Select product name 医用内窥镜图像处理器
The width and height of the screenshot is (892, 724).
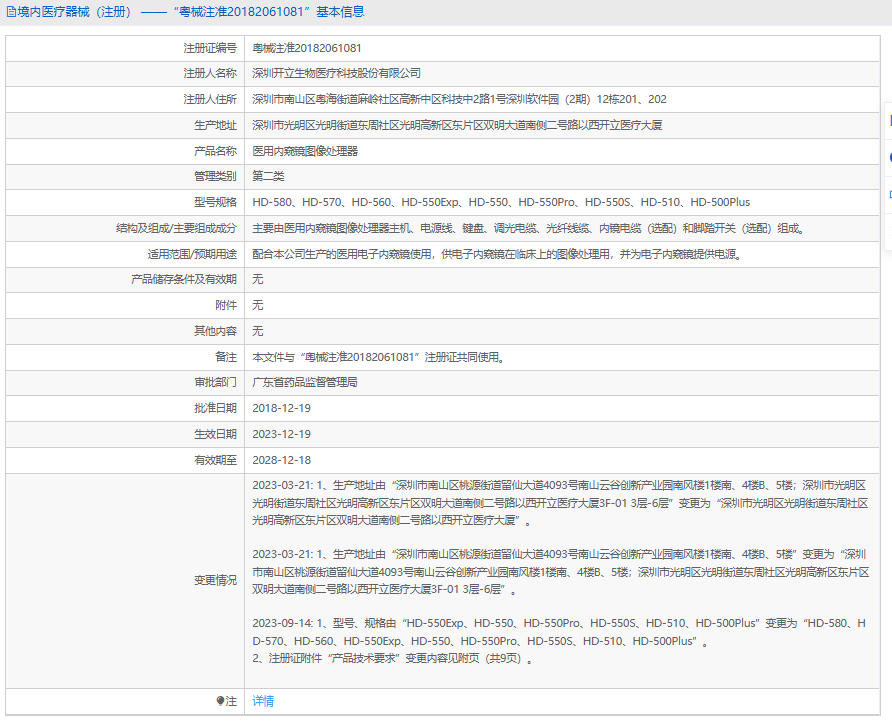305,151
